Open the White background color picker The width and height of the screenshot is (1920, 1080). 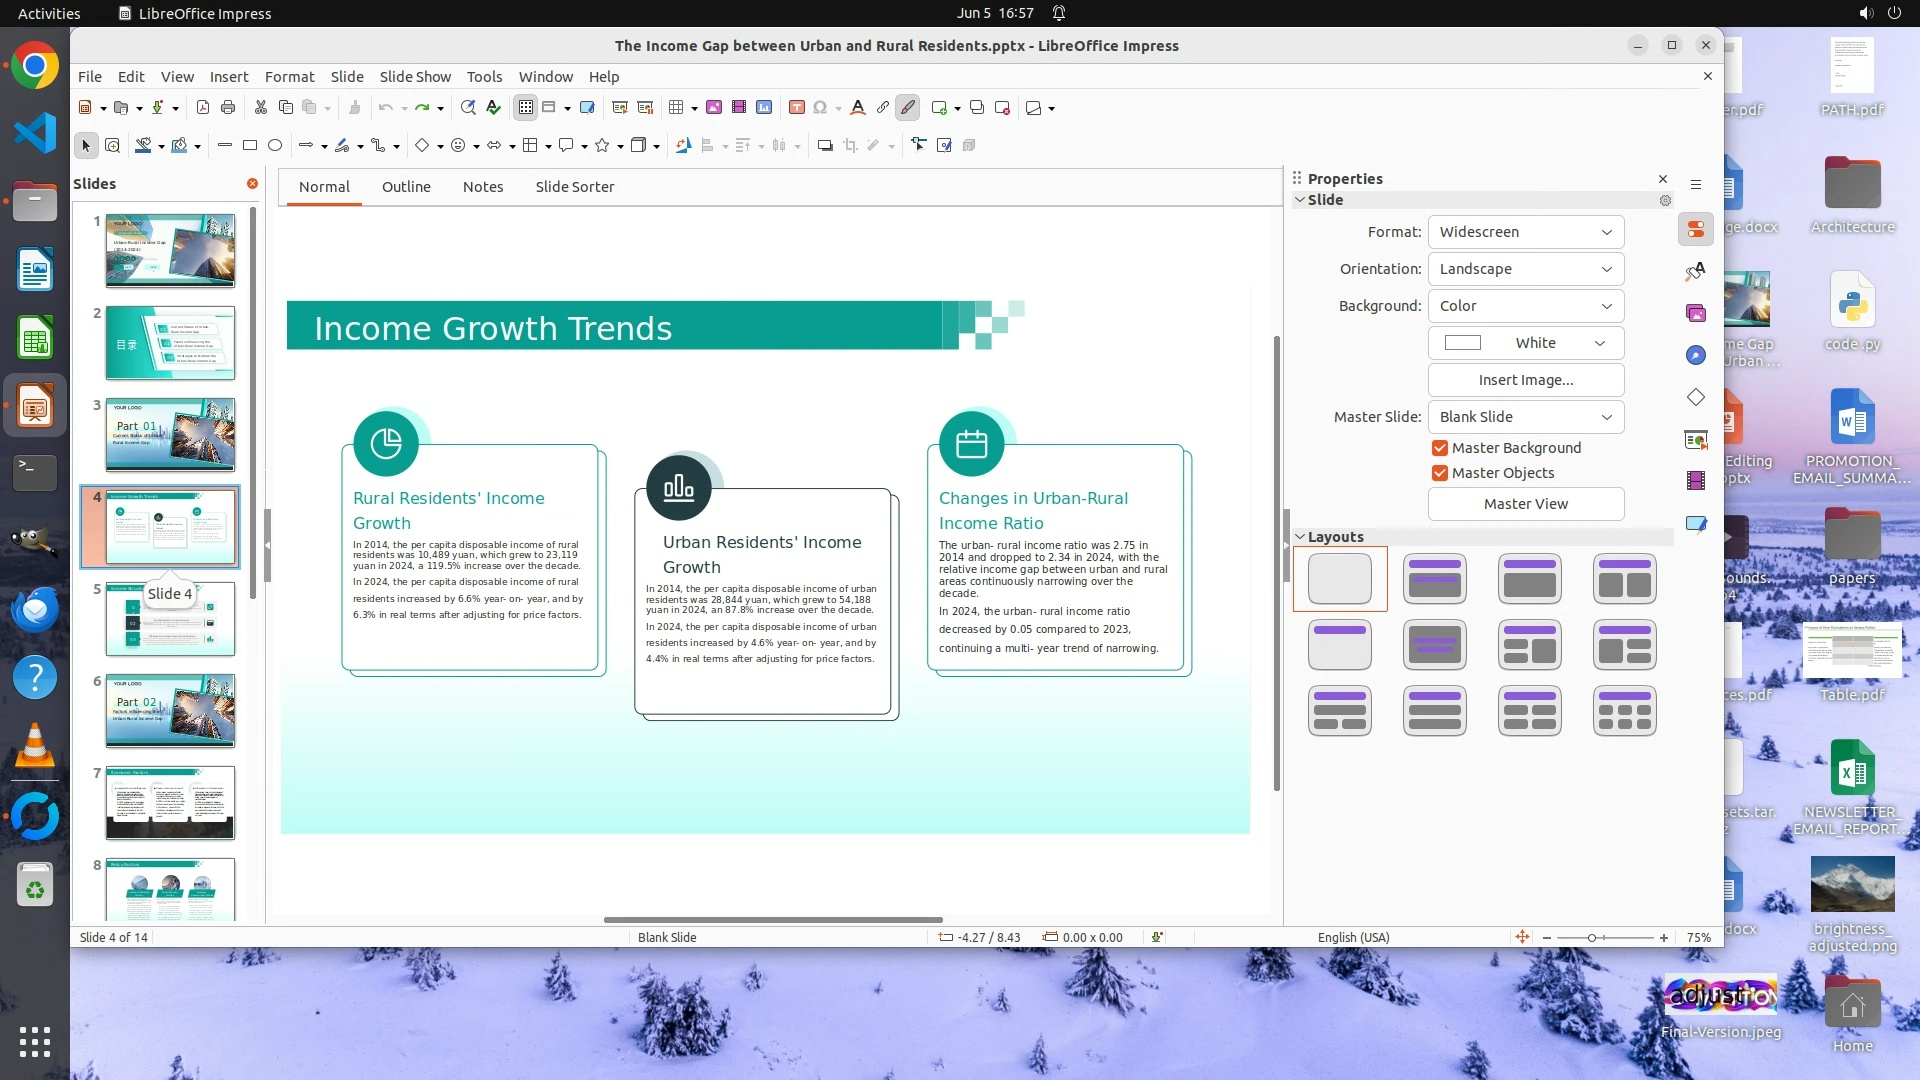tap(1525, 343)
